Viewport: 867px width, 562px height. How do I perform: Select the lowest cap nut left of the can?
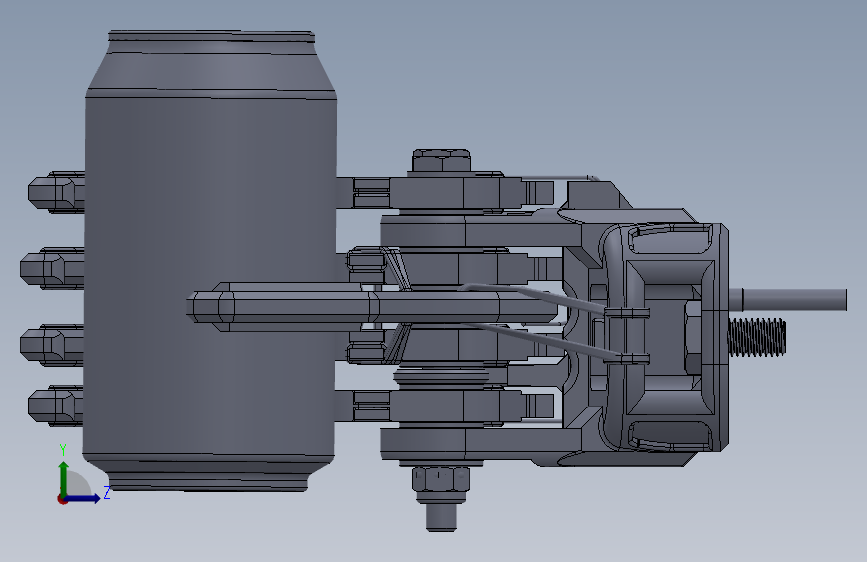(x=55, y=405)
